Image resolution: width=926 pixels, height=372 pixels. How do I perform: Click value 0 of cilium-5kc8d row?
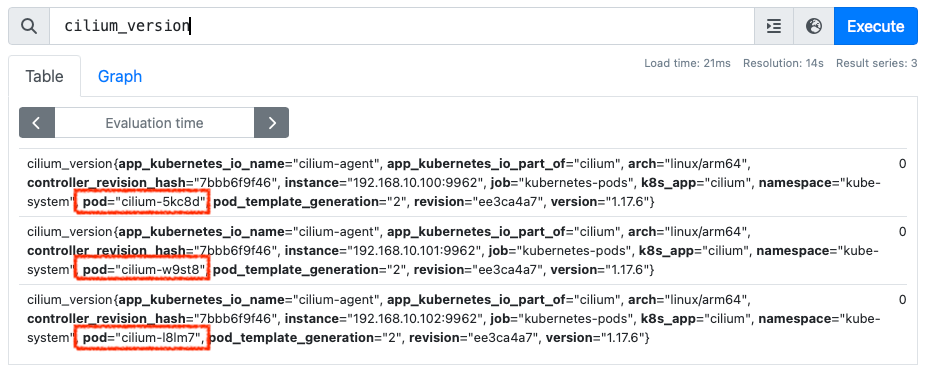coord(902,164)
